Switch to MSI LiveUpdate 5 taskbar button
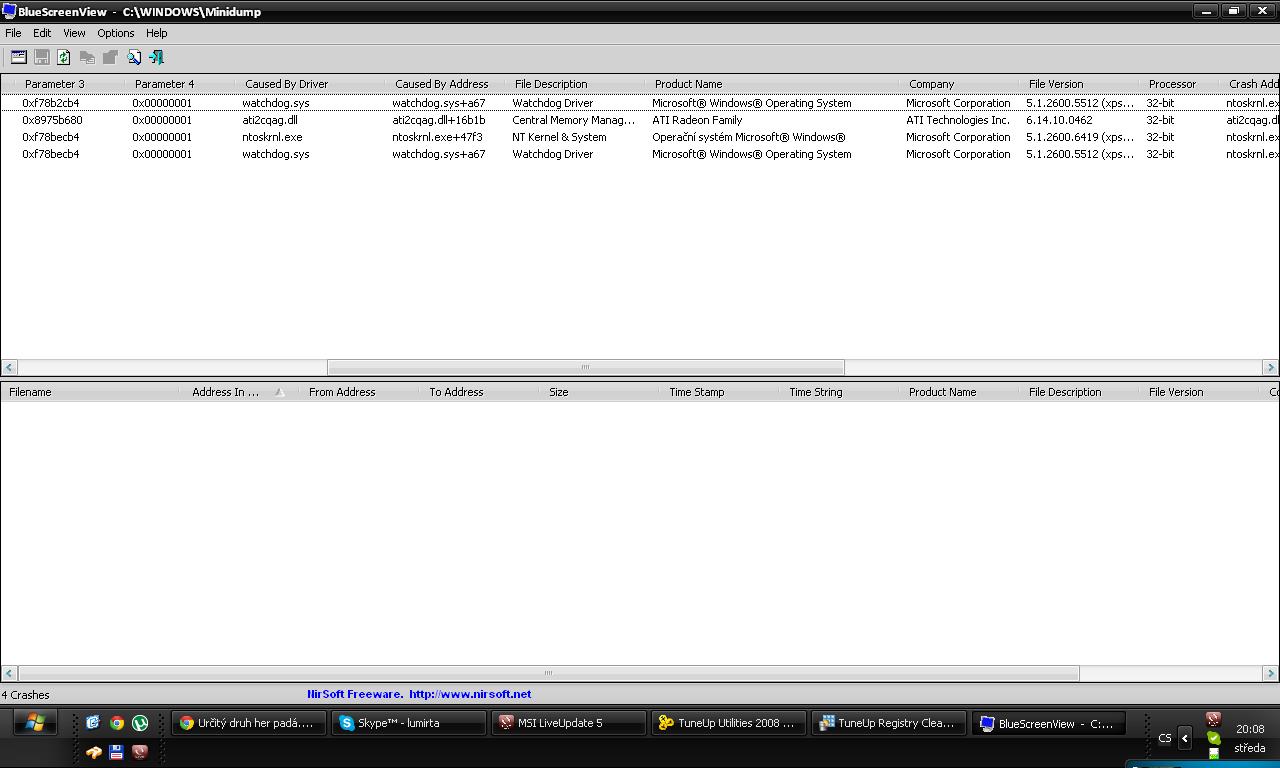 [569, 723]
